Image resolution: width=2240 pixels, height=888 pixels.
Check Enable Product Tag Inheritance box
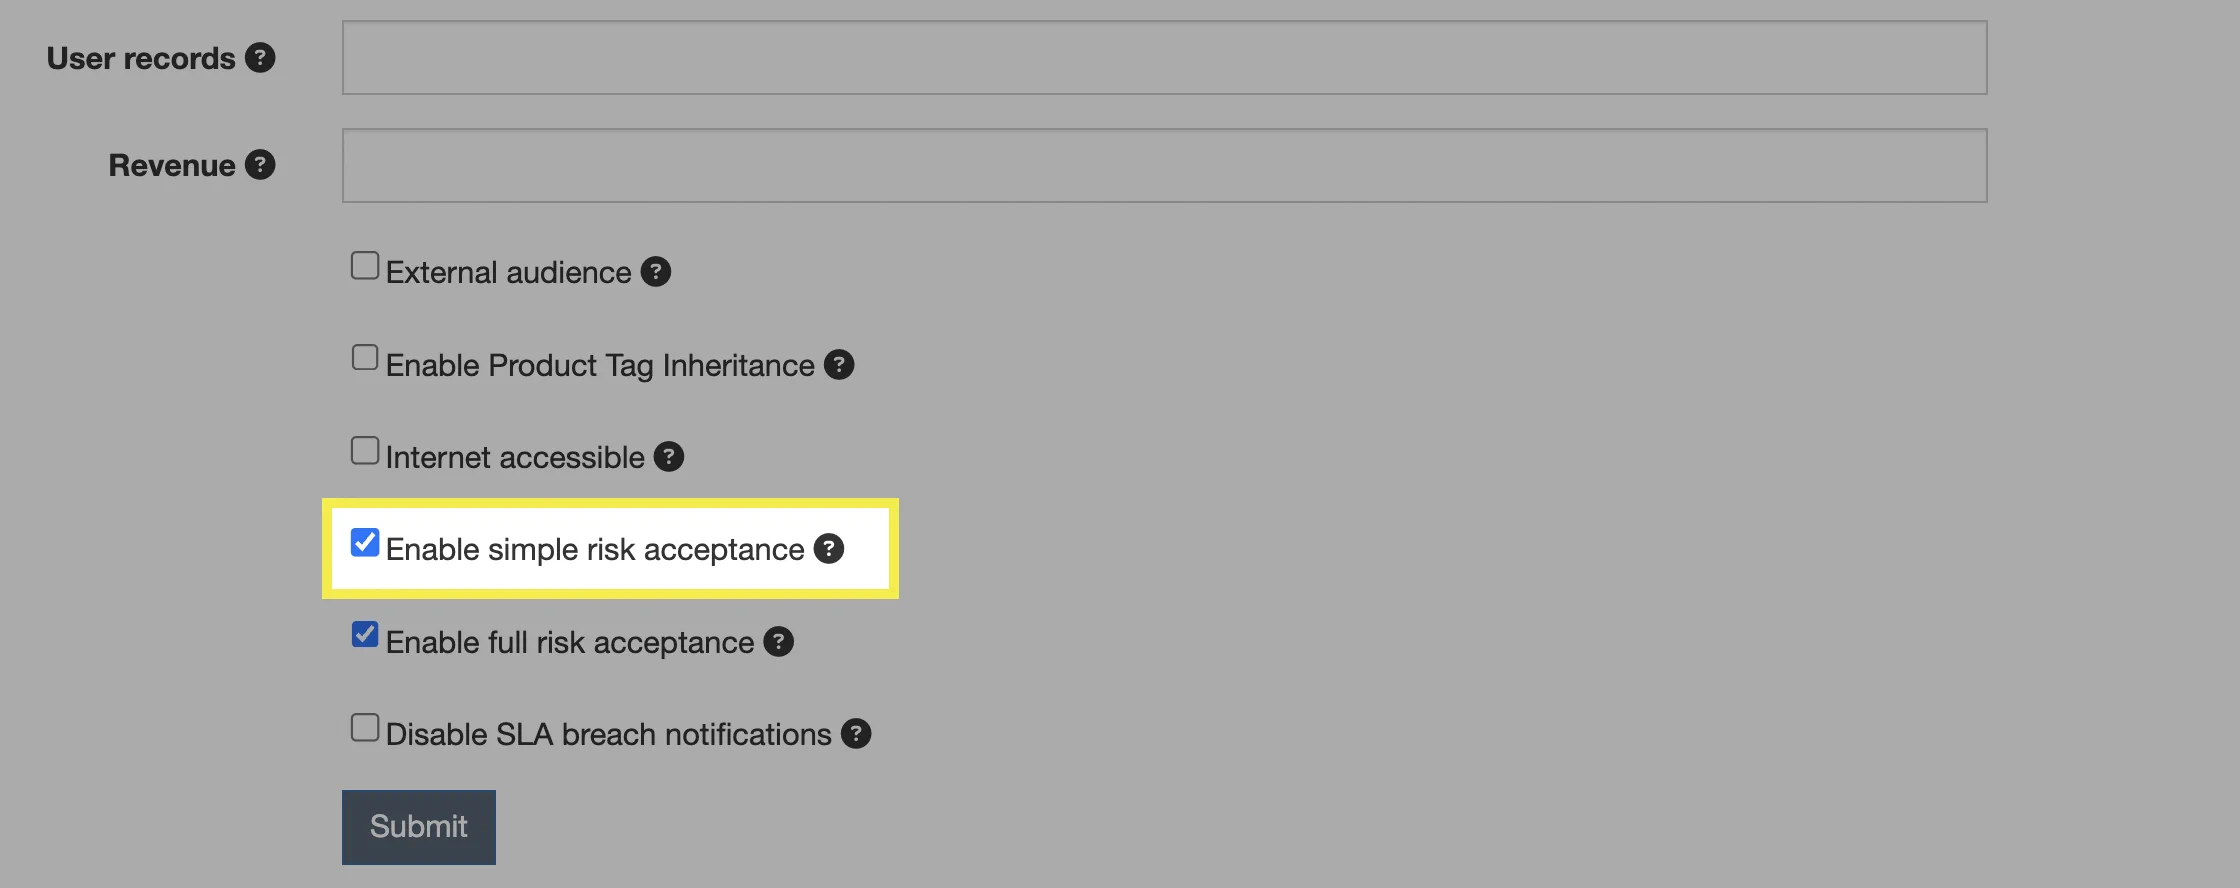365,358
